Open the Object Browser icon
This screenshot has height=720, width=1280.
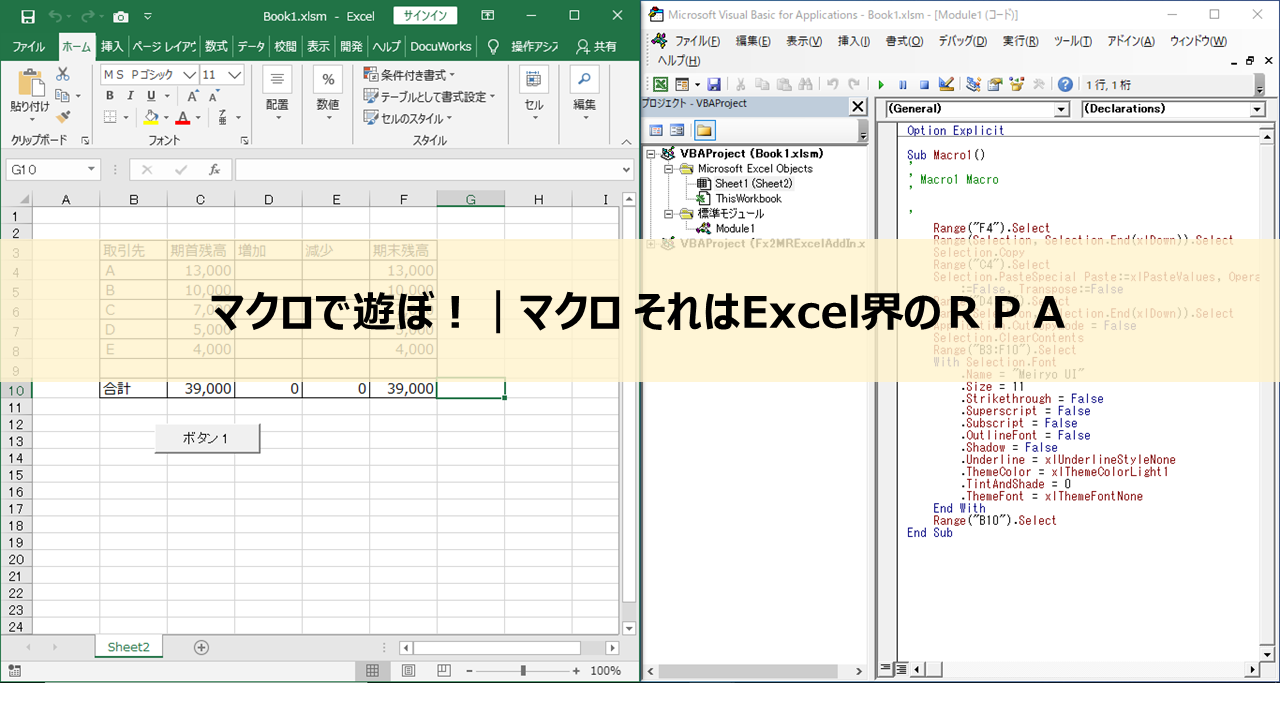tap(1016, 84)
